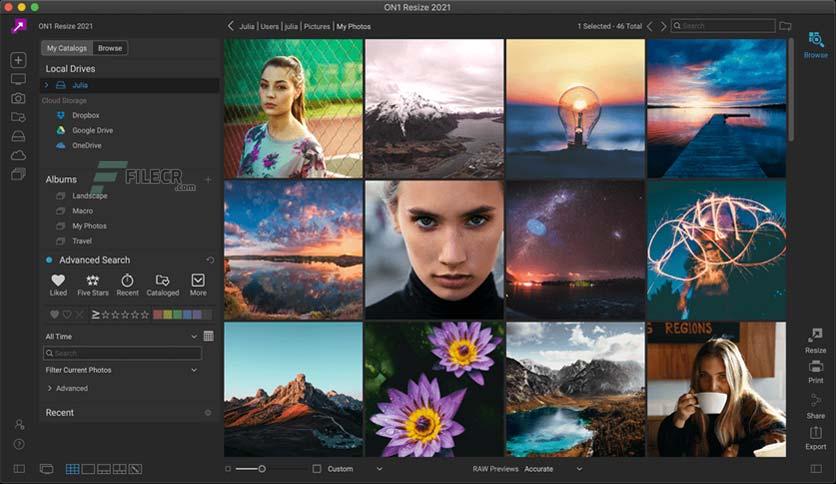The width and height of the screenshot is (836, 484).
Task: Click the plus icon in left sidebar
Action: coord(19,60)
